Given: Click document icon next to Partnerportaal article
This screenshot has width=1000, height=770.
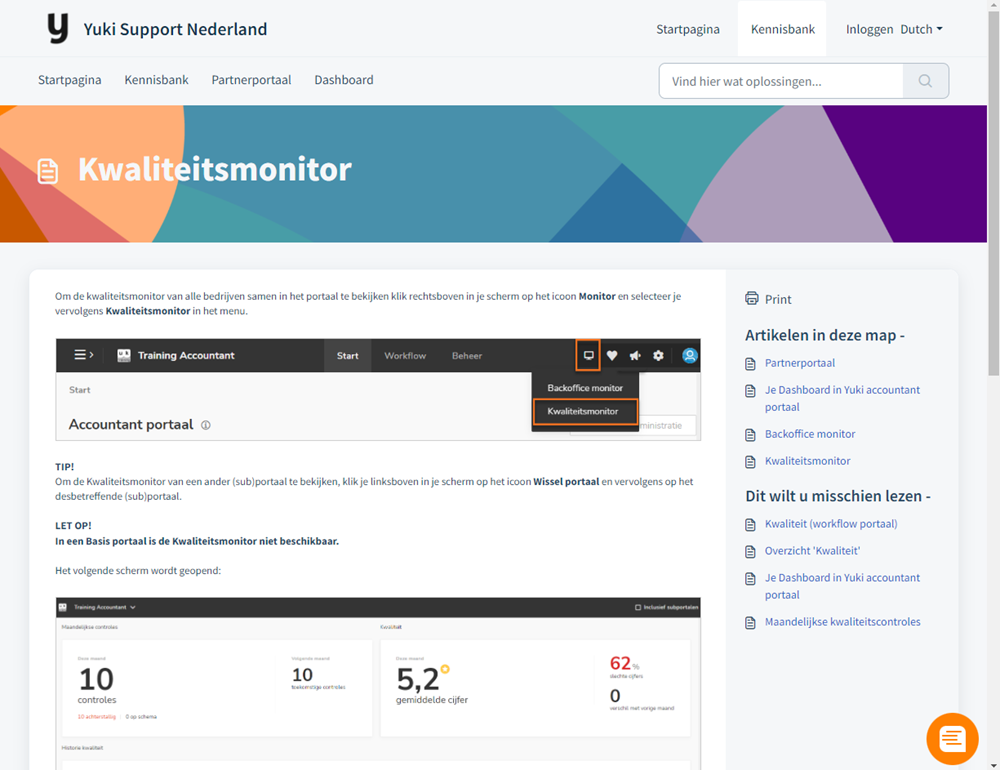Looking at the screenshot, I should (751, 364).
